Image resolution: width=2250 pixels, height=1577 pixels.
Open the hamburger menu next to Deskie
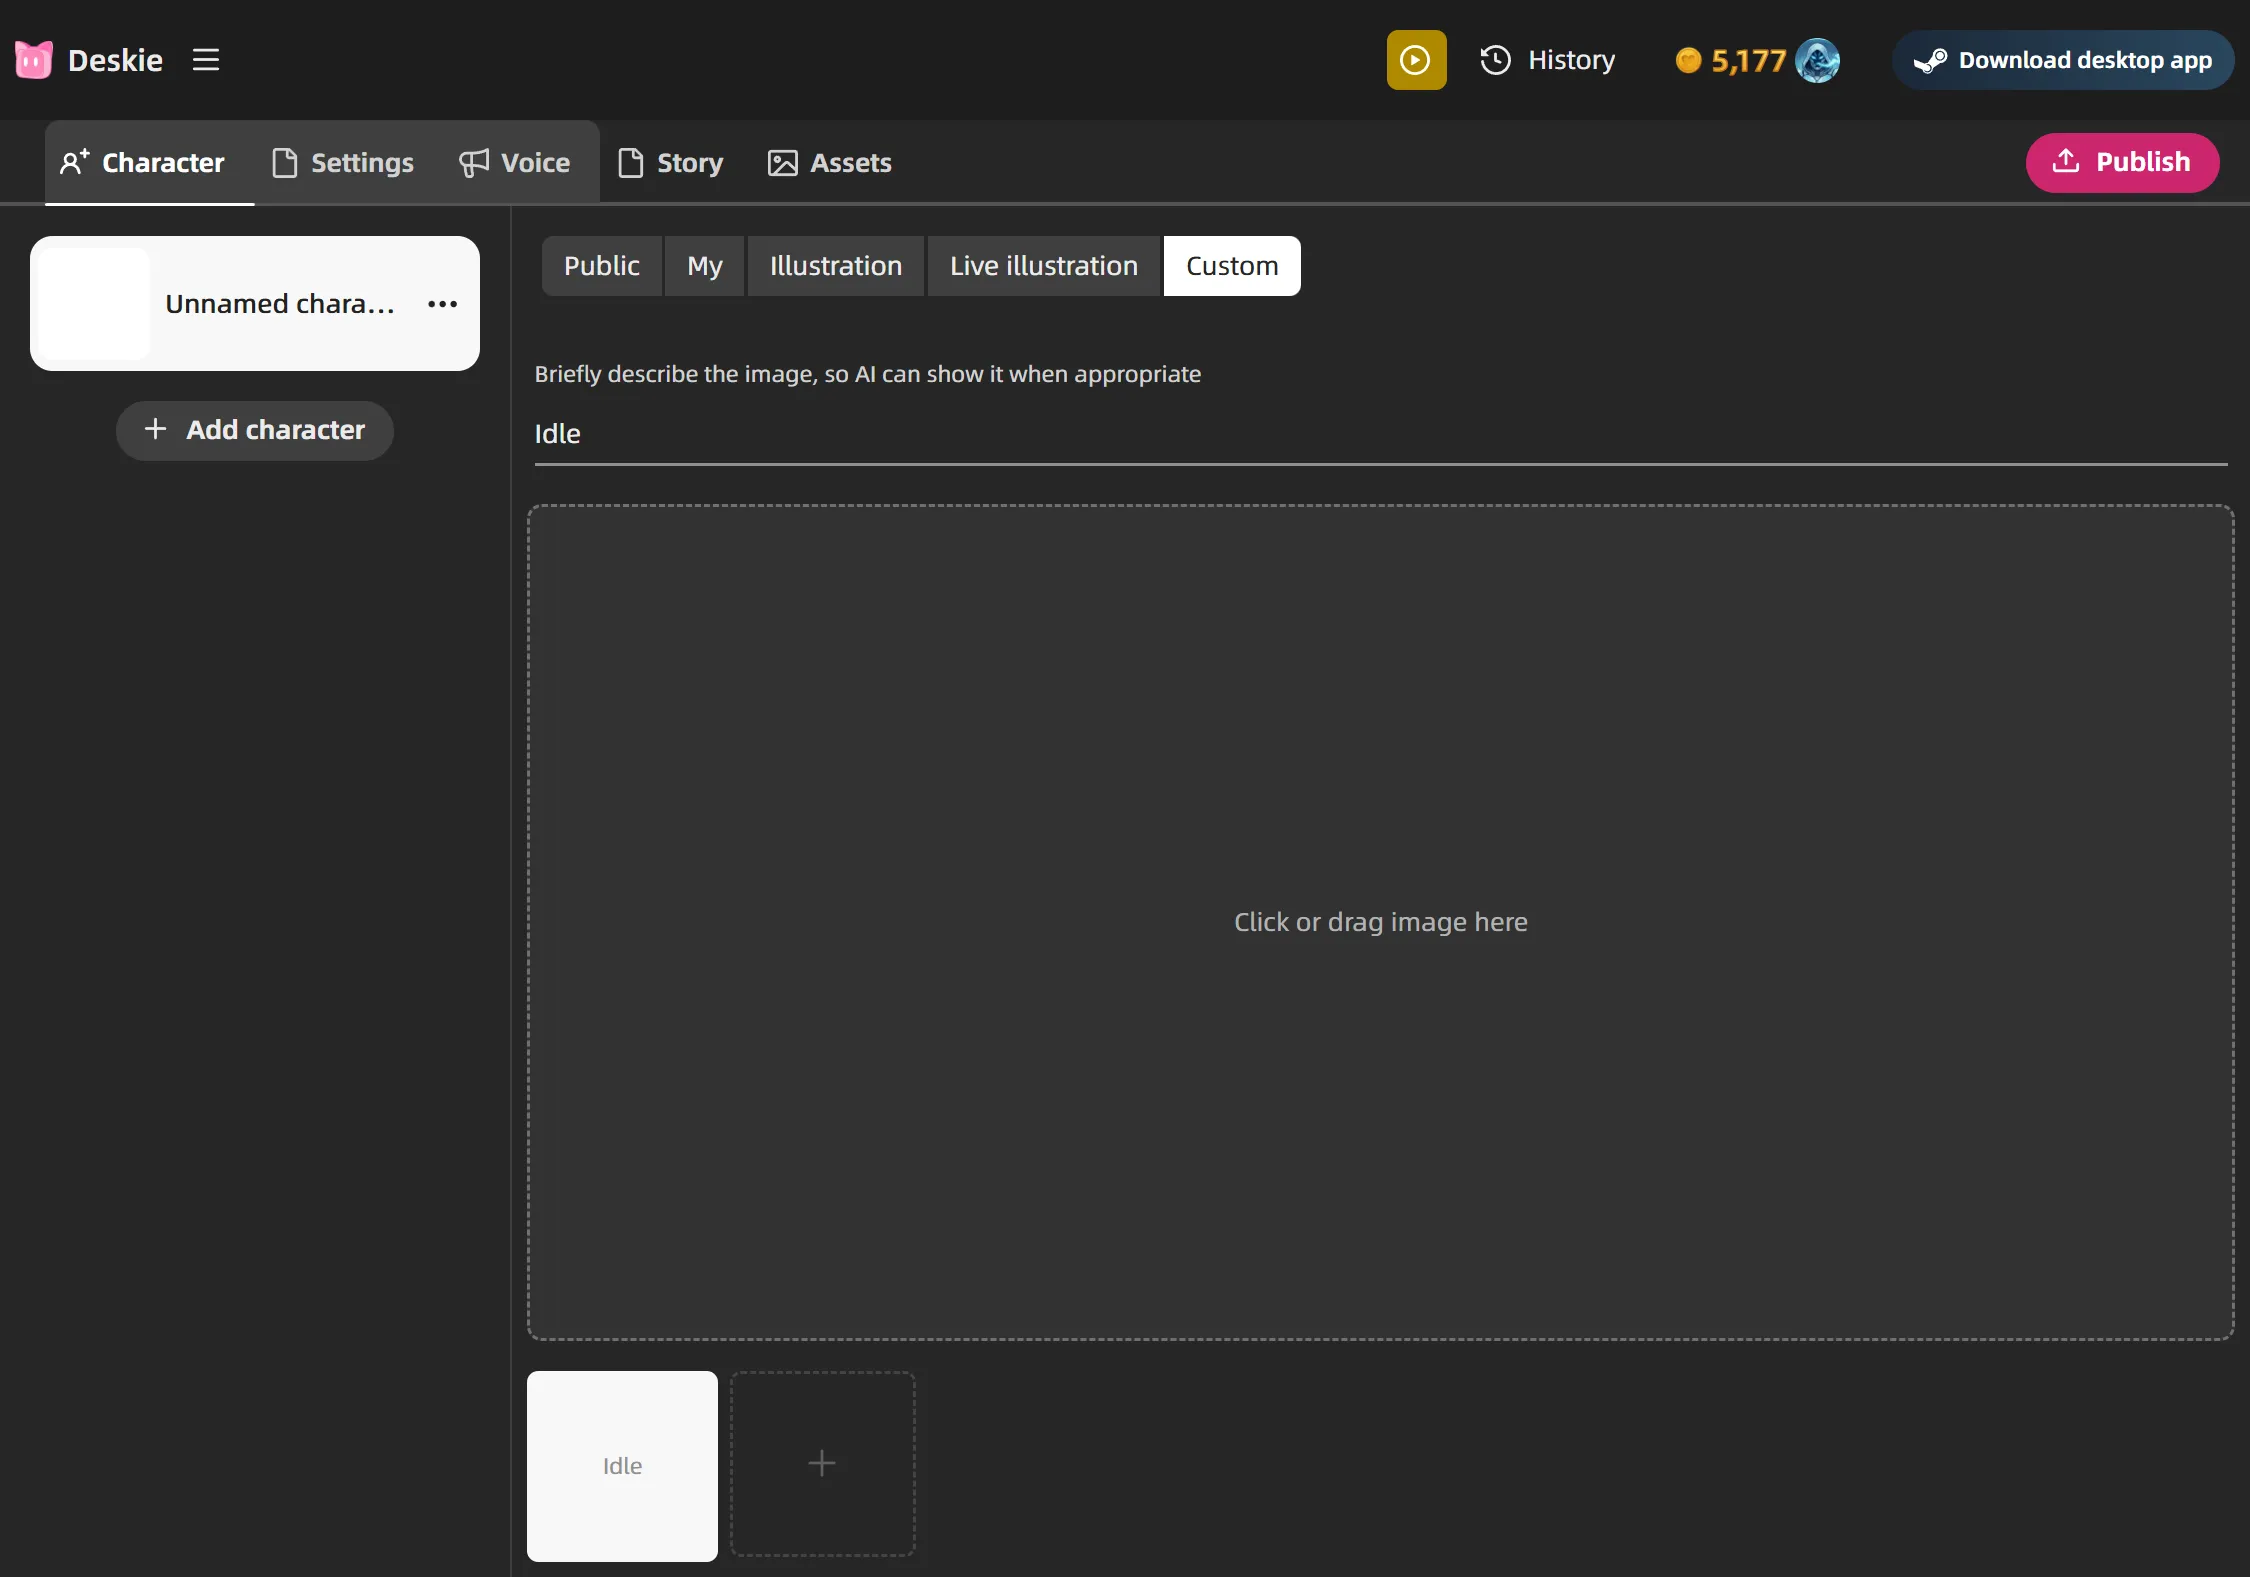pyautogui.click(x=206, y=60)
